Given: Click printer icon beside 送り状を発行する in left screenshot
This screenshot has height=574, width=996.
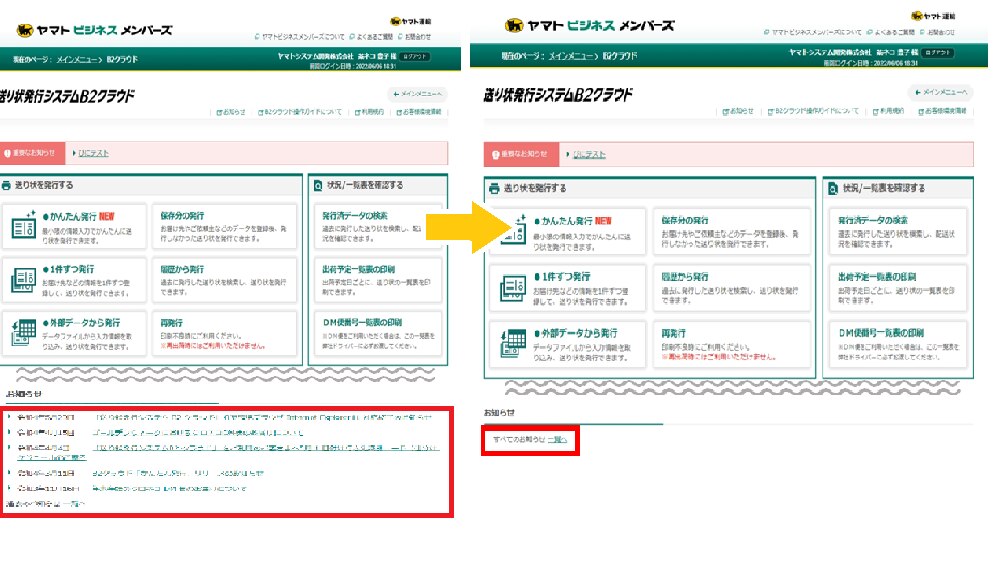Looking at the screenshot, I should coord(6,185).
